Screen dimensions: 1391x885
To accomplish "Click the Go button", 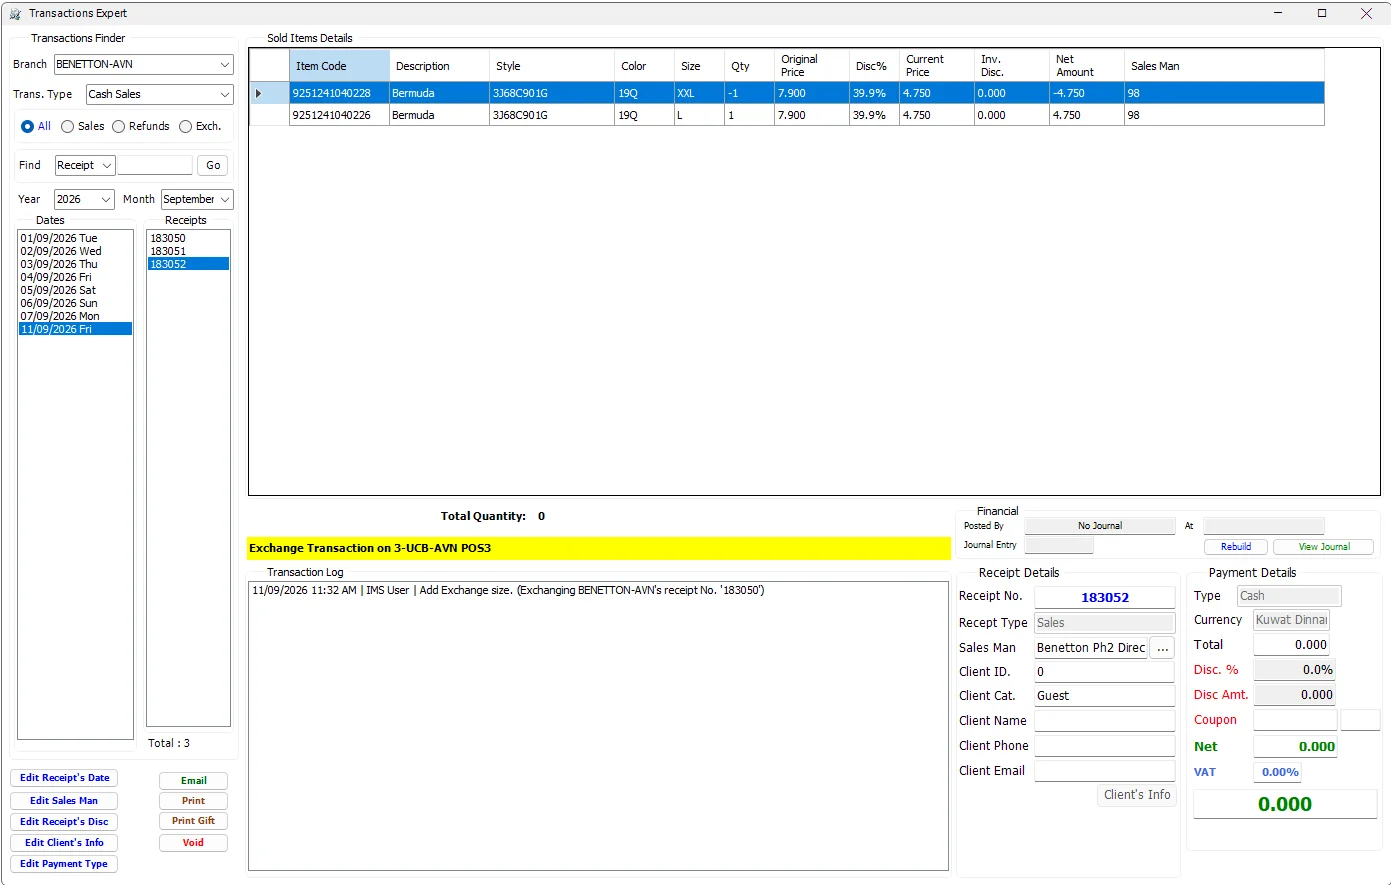I will (213, 165).
